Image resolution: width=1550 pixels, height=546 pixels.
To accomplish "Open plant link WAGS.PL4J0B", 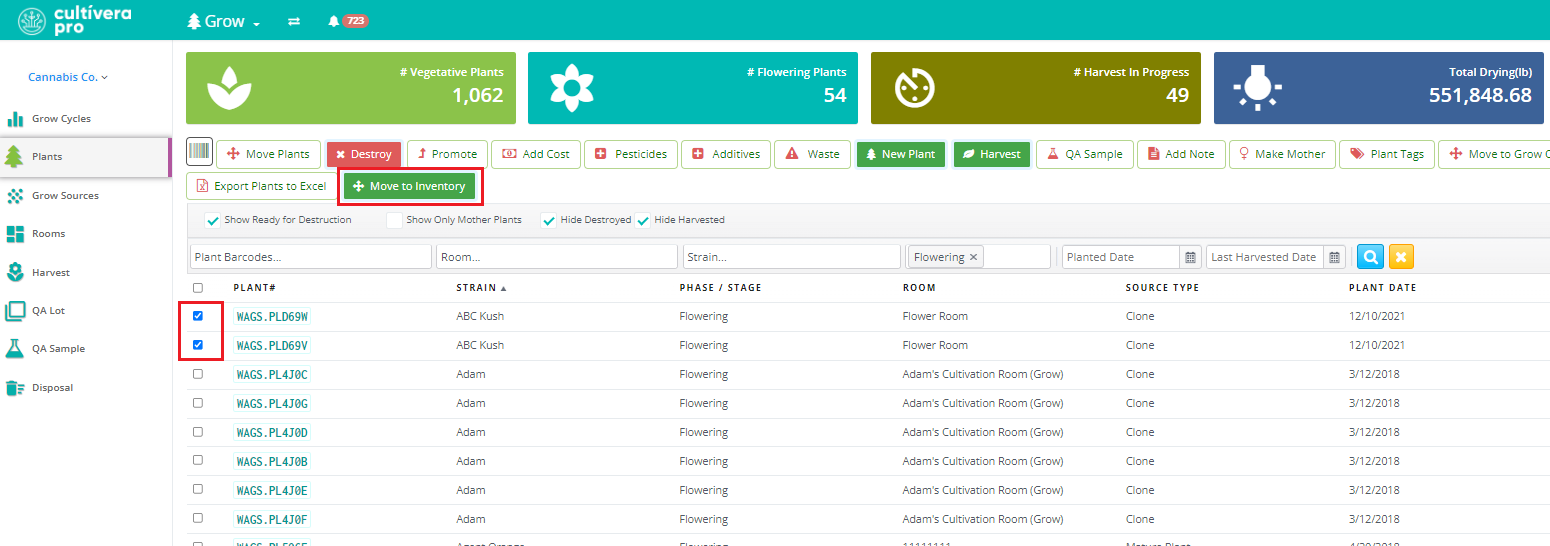I will 272,462.
